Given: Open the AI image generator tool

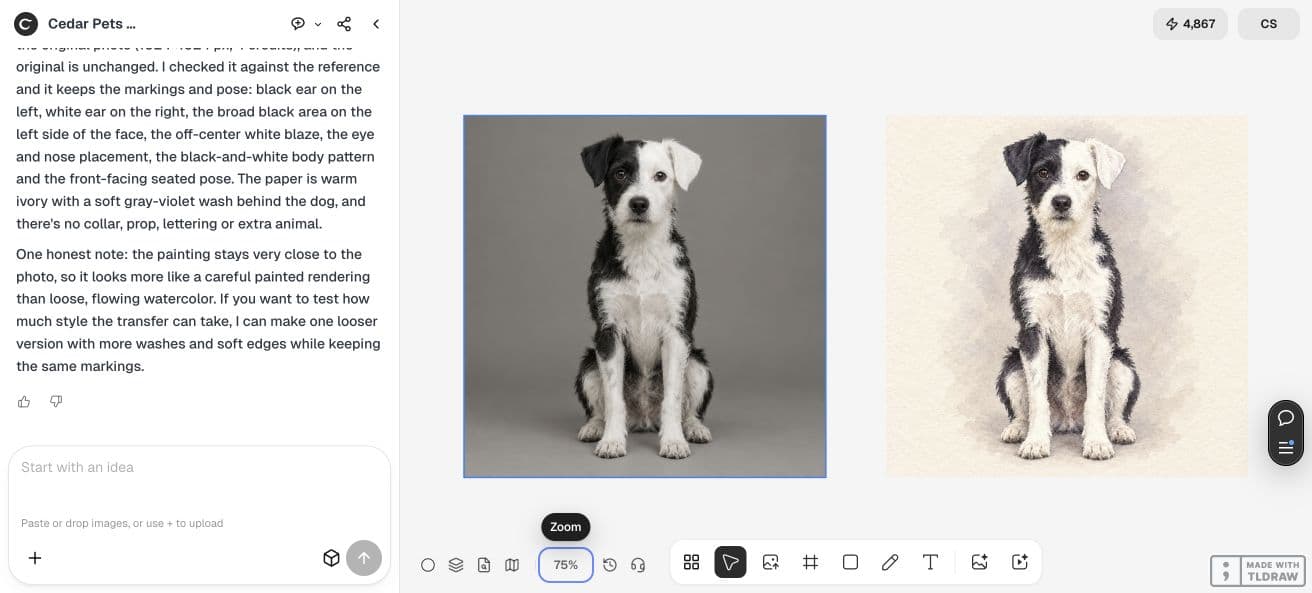Looking at the screenshot, I should (979, 562).
